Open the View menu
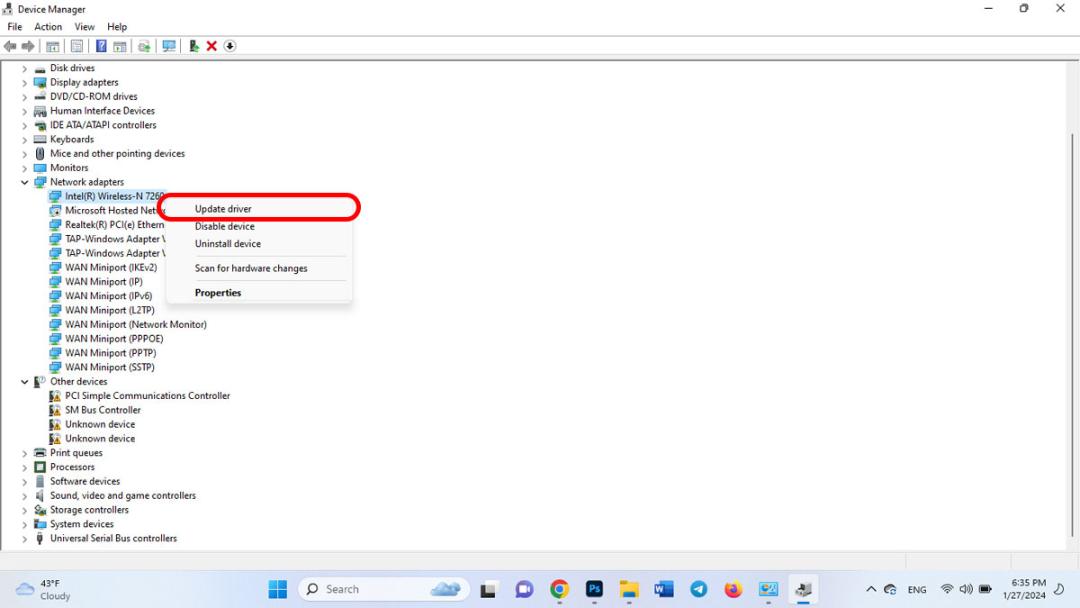This screenshot has height=608, width=1080. pos(85,27)
